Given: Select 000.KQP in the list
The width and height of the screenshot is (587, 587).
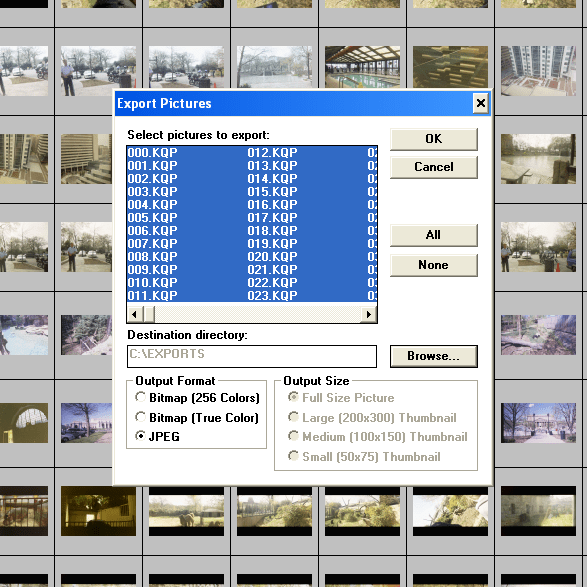Looking at the screenshot, I should tap(152, 153).
